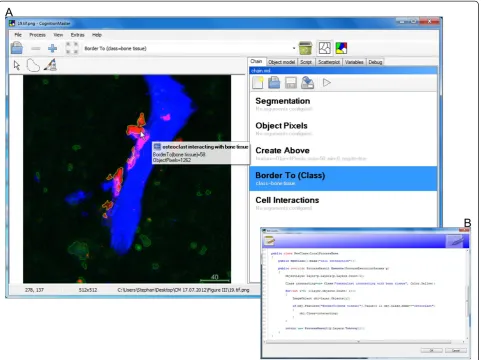483x360 pixels.
Task: Click the fit-to-window arrows icon
Action: [x=72, y=48]
